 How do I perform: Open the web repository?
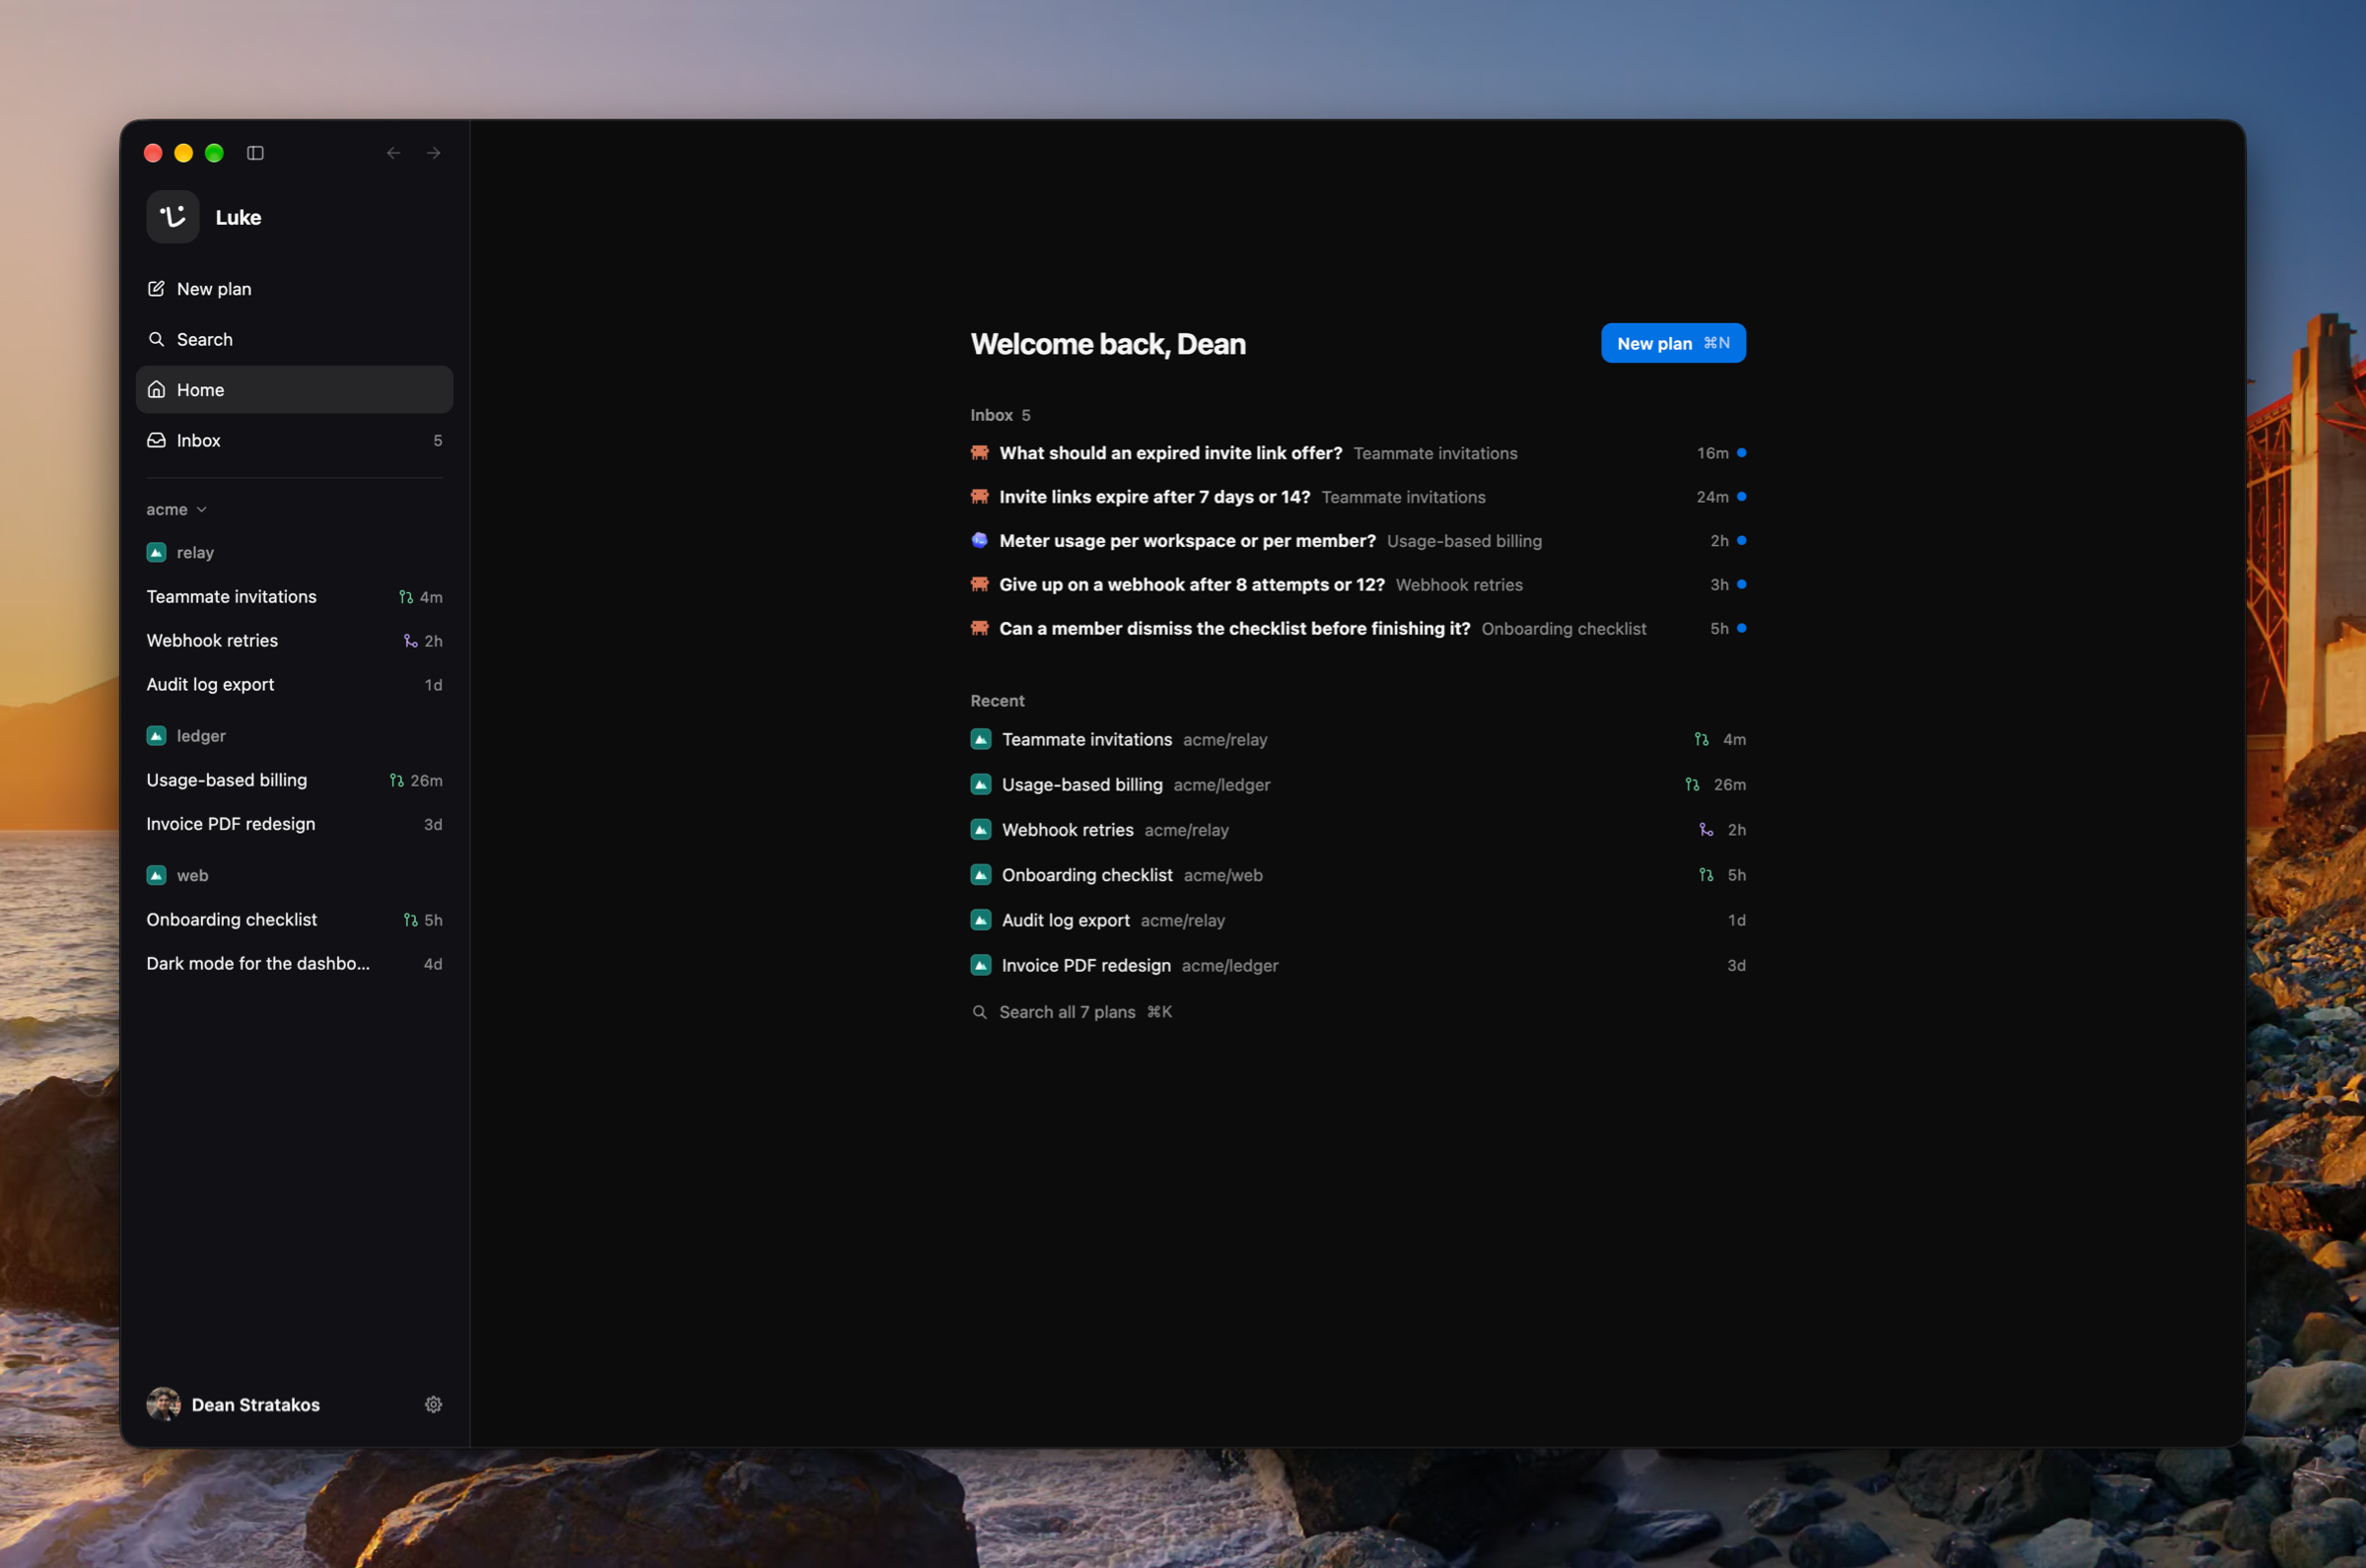tap(178, 875)
